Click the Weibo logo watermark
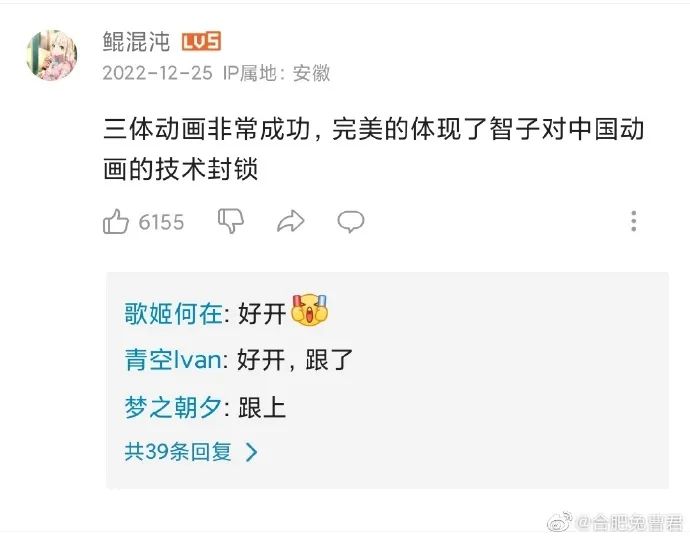Screen dimensions: 690x539 point(559,522)
